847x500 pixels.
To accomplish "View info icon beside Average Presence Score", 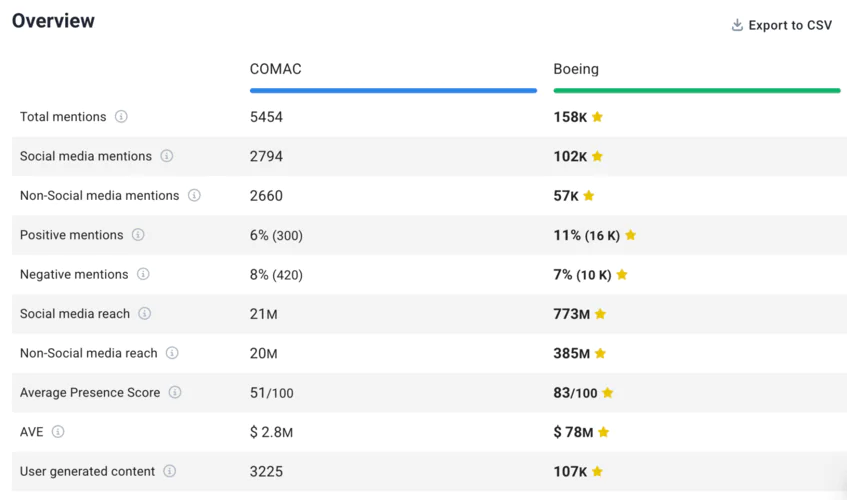I will 174,393.
